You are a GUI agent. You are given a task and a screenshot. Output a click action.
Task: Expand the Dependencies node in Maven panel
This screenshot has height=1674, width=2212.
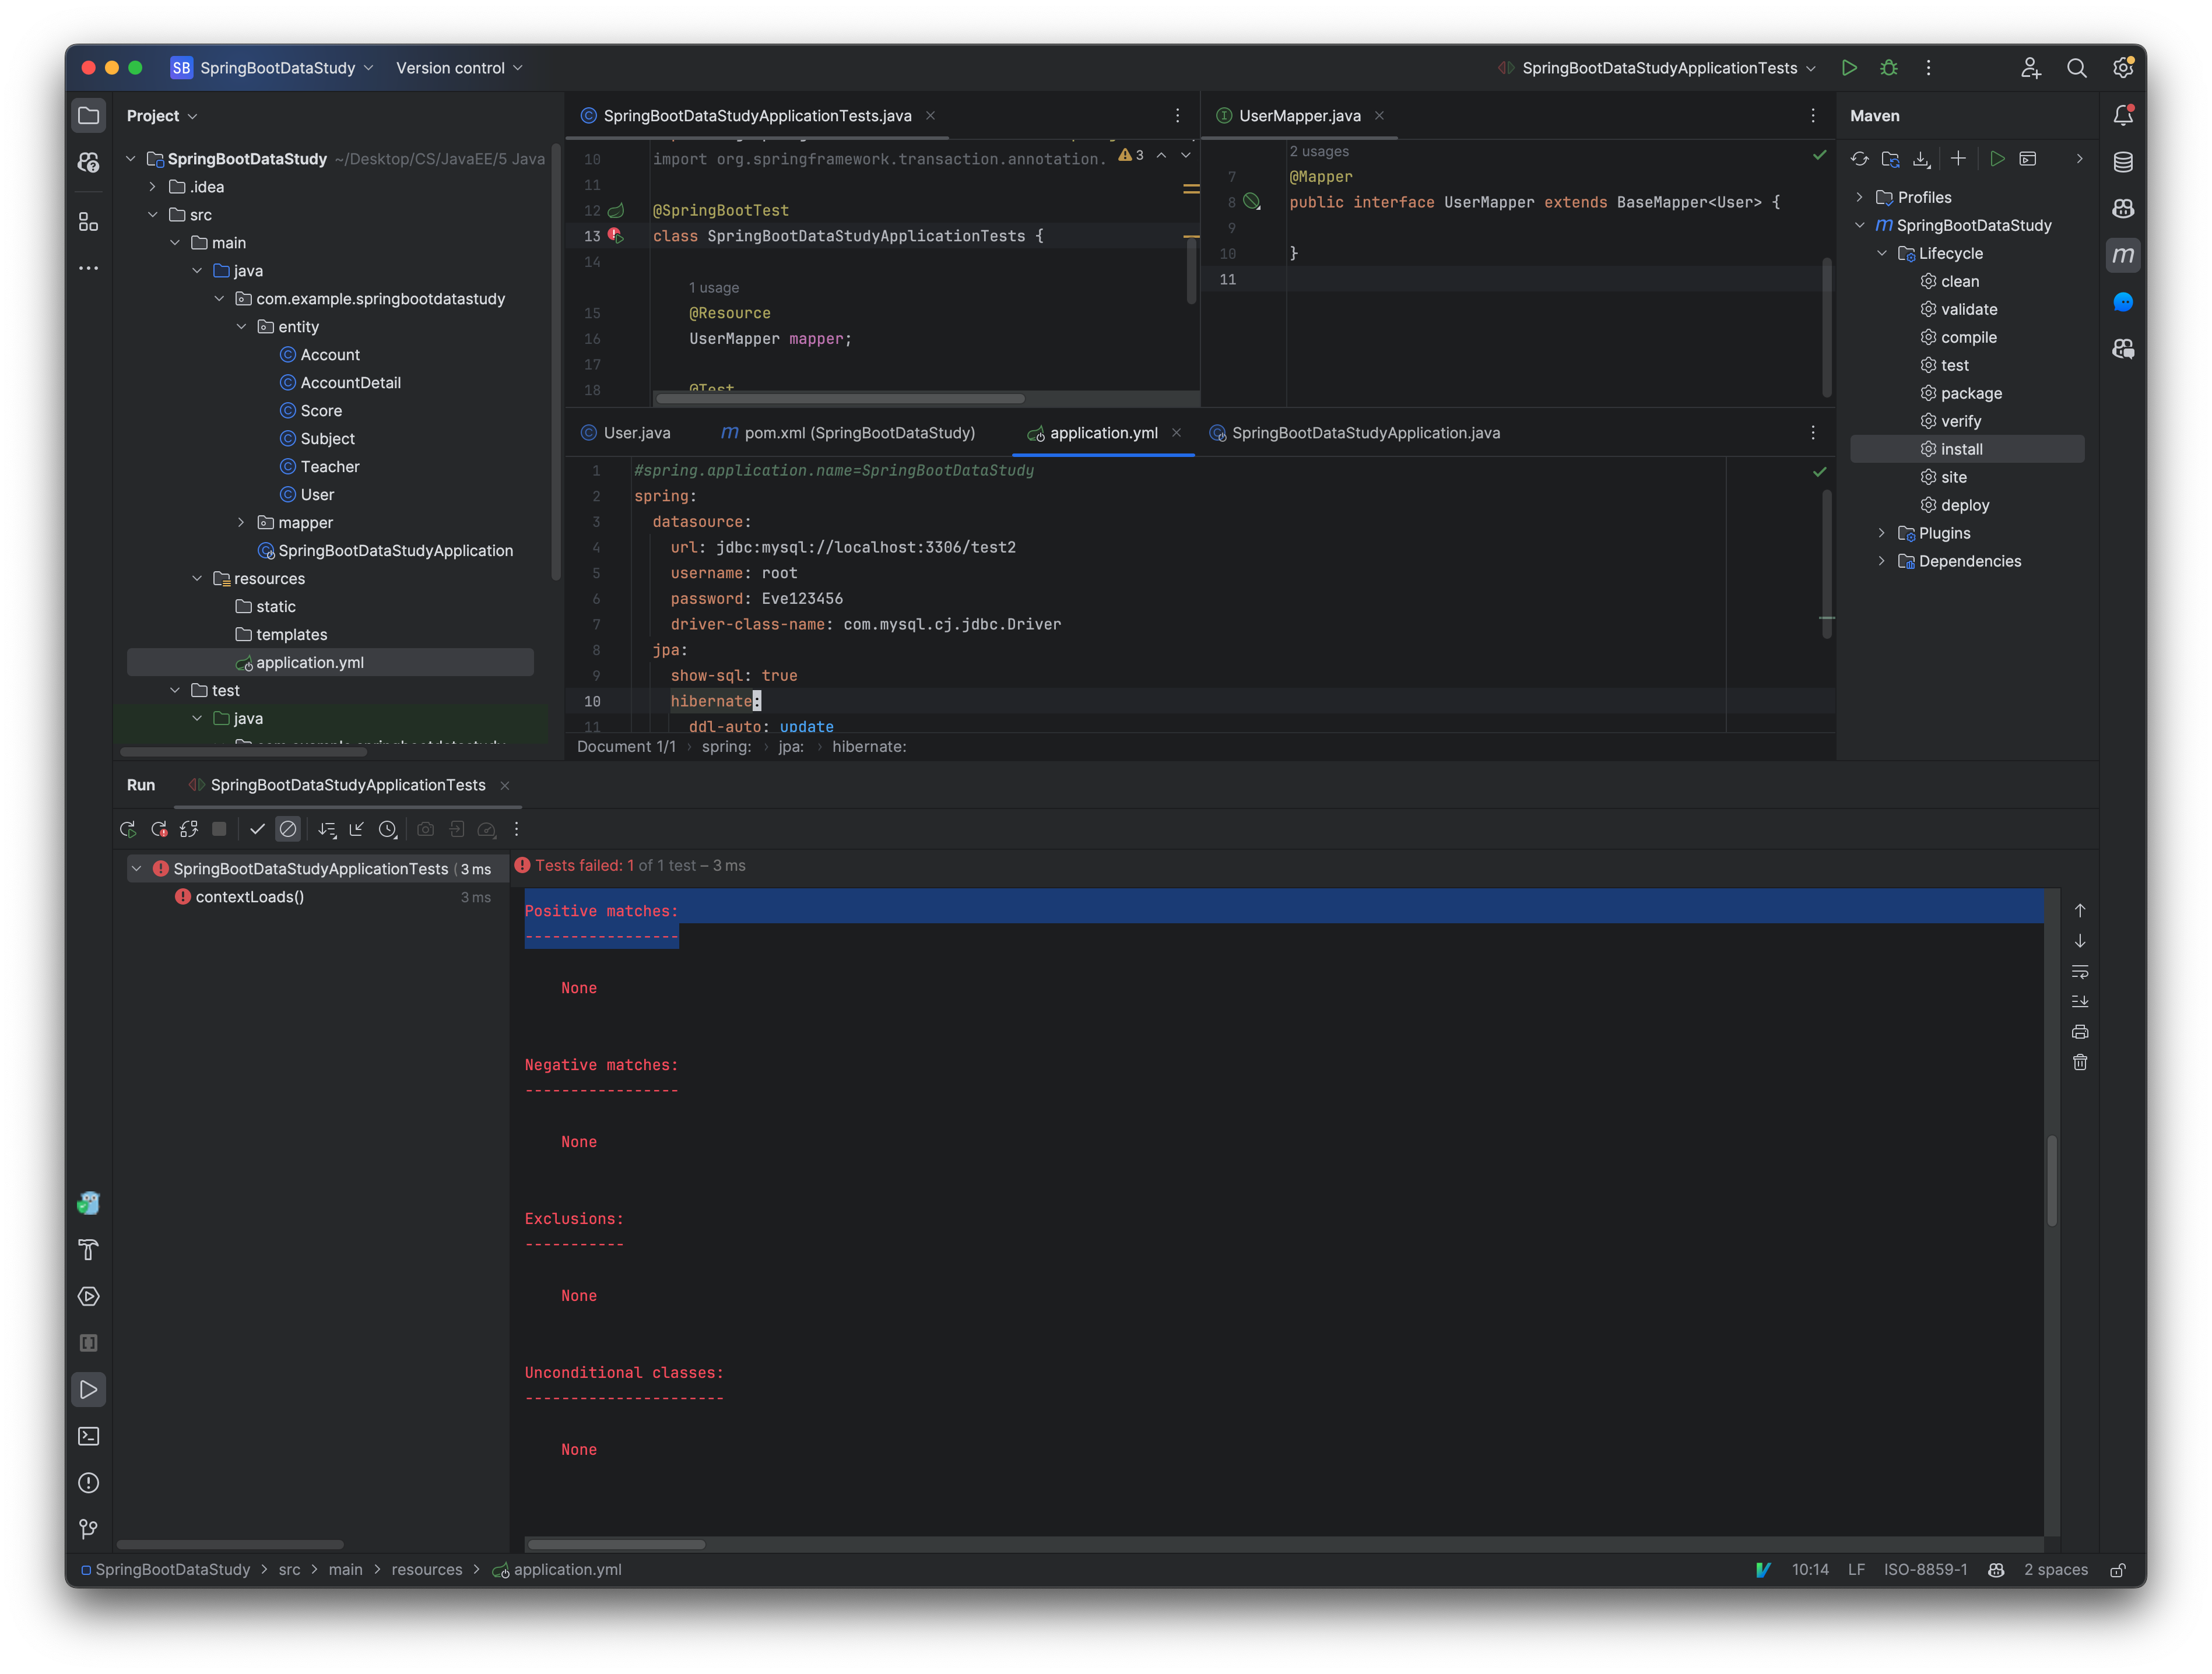pyautogui.click(x=1882, y=561)
